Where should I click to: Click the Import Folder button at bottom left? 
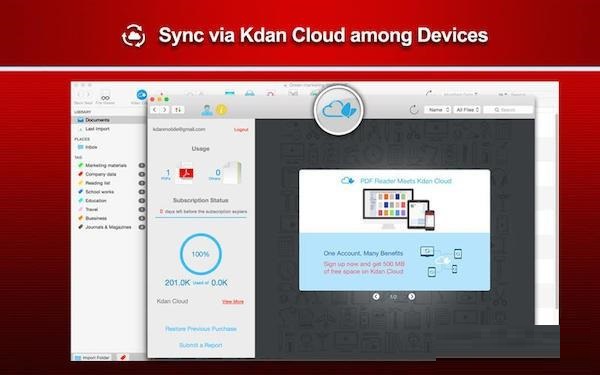[92, 357]
